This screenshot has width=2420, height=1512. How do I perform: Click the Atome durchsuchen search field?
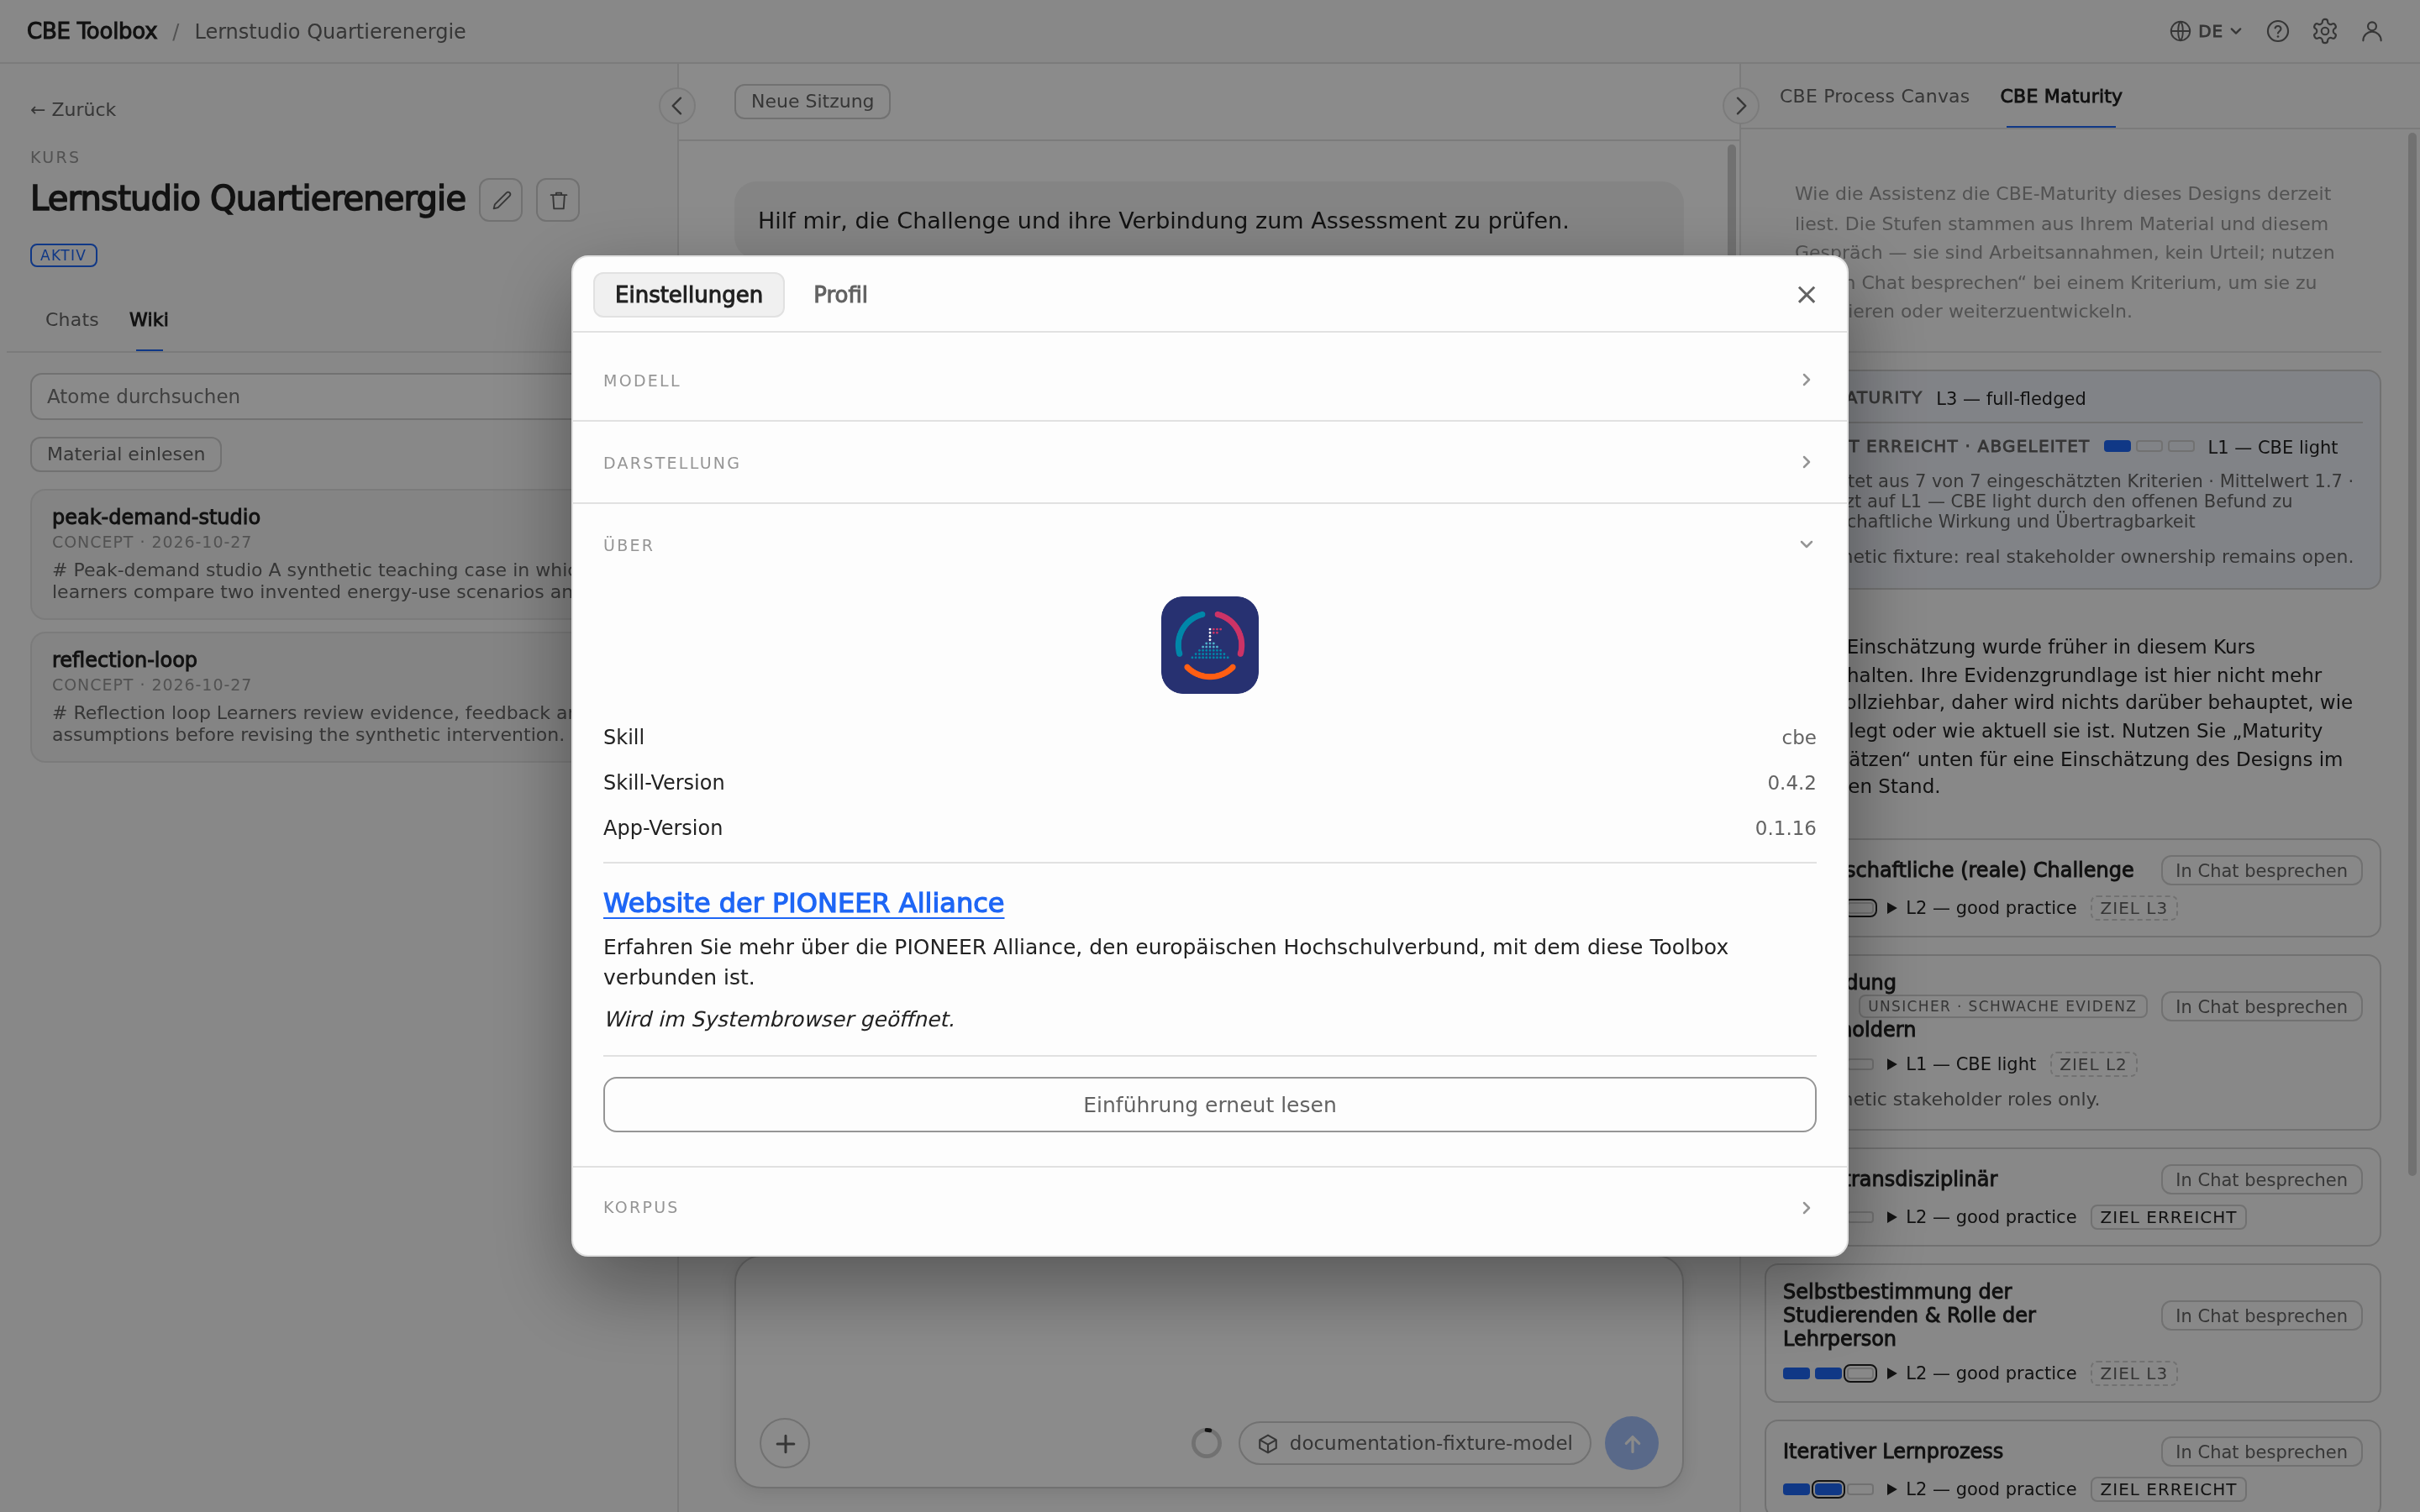click(x=300, y=396)
